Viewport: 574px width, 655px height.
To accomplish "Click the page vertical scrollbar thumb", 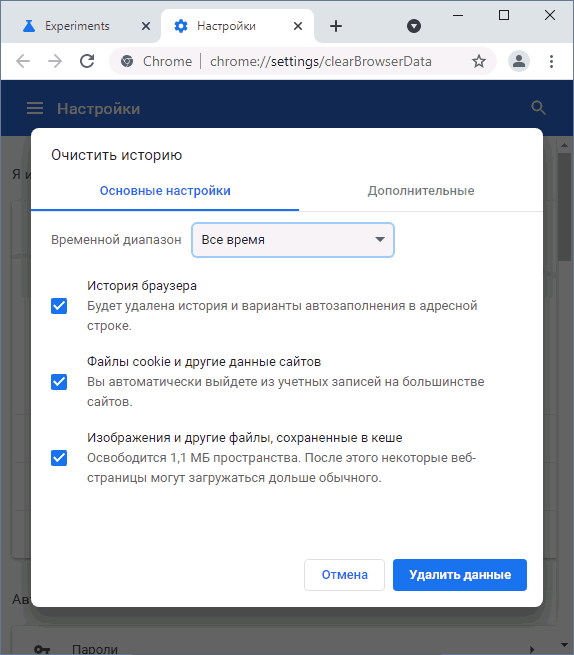I will click(564, 207).
